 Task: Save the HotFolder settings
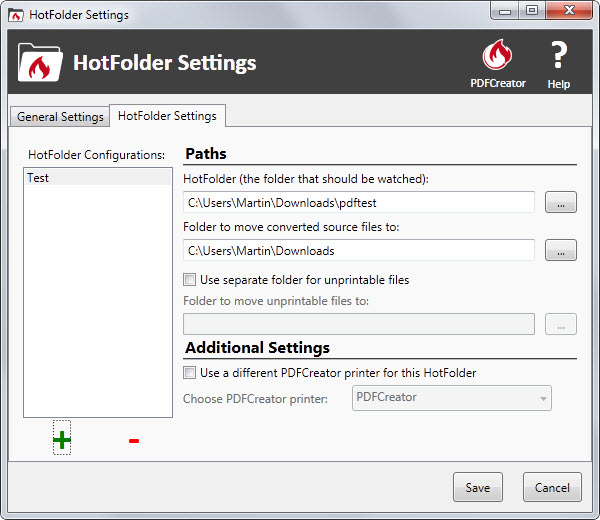478,487
